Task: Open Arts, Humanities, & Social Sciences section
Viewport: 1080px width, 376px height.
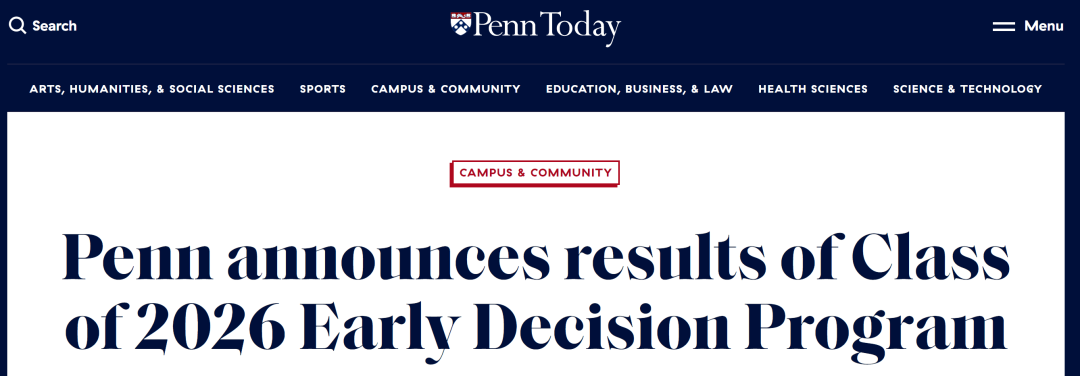Action: pyautogui.click(x=152, y=89)
